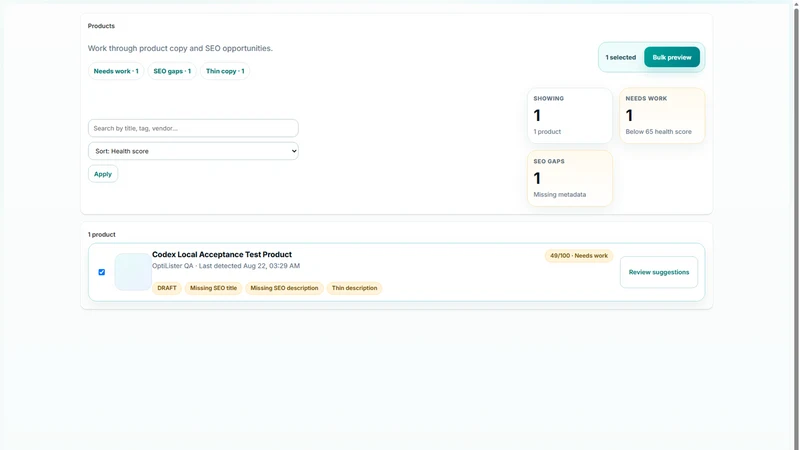
Task: Click the DRAFT tag
Action: 167,288
